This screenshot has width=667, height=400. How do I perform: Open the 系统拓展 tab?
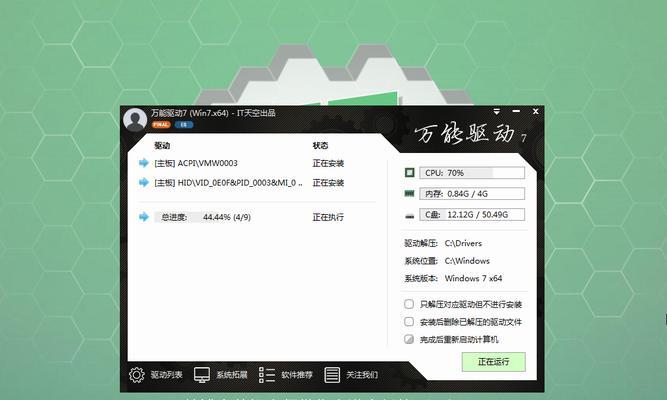click(x=232, y=375)
